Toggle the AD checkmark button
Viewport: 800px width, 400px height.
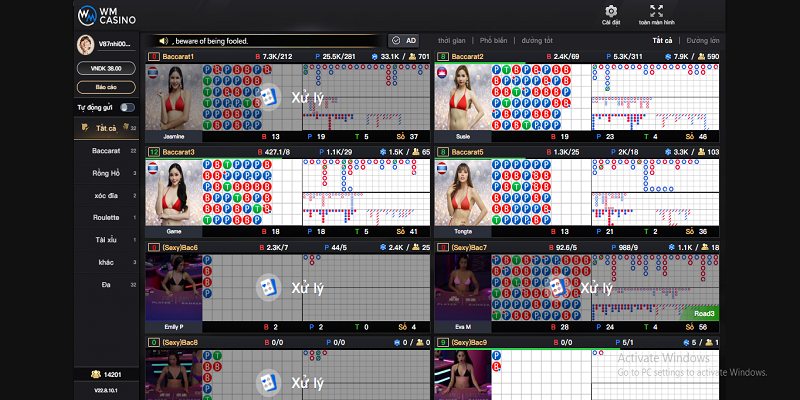pos(403,41)
